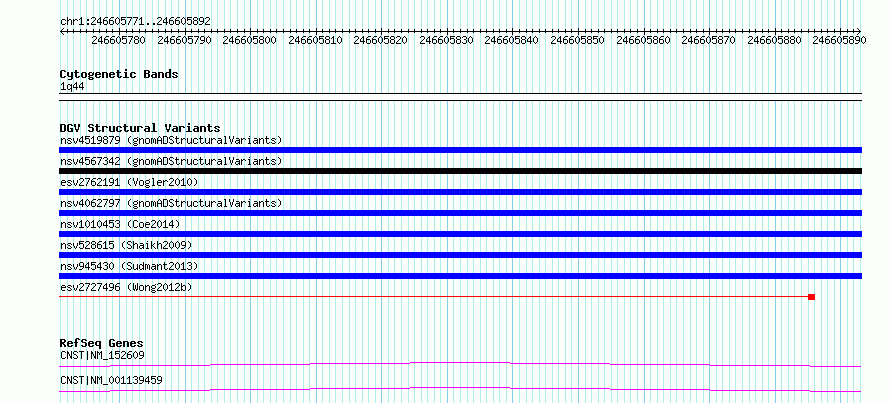Select the 1q44 band label
890x403 pixels.
pos(72,87)
